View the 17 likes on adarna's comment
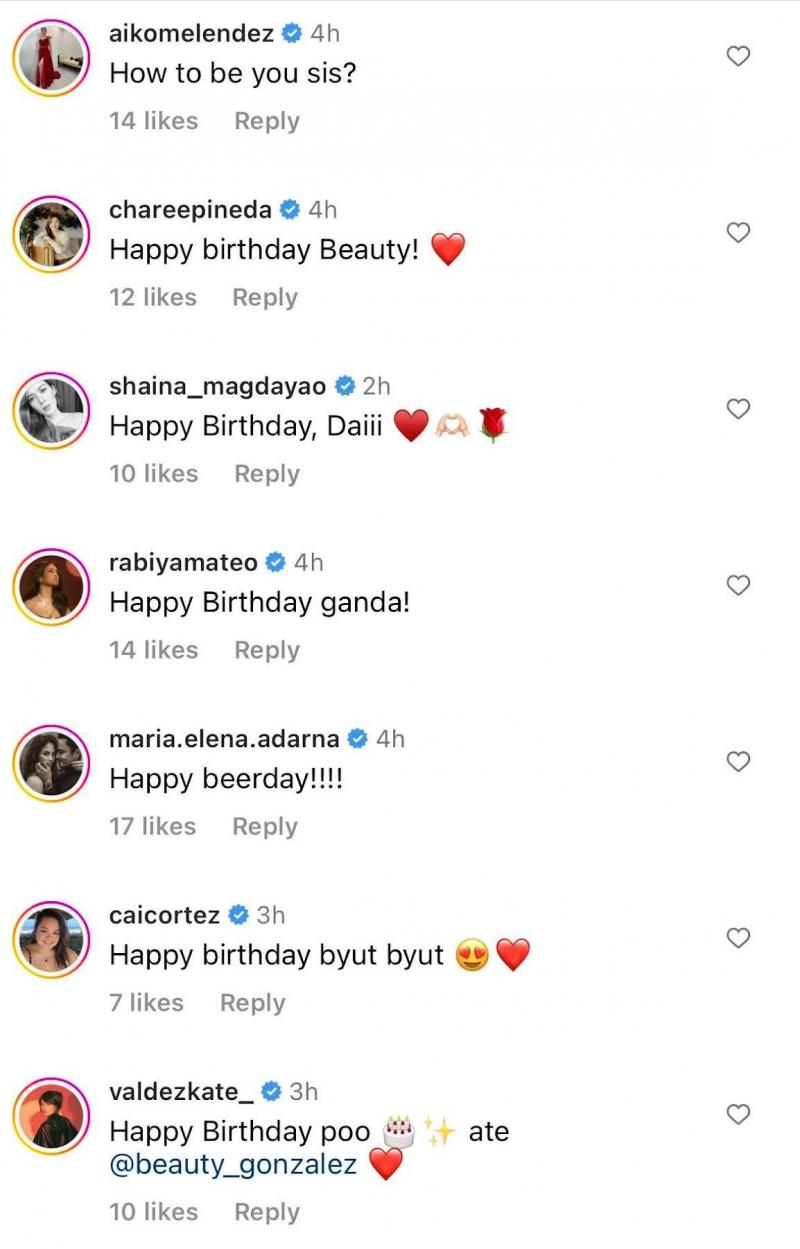This screenshot has height=1249, width=800. point(153,827)
